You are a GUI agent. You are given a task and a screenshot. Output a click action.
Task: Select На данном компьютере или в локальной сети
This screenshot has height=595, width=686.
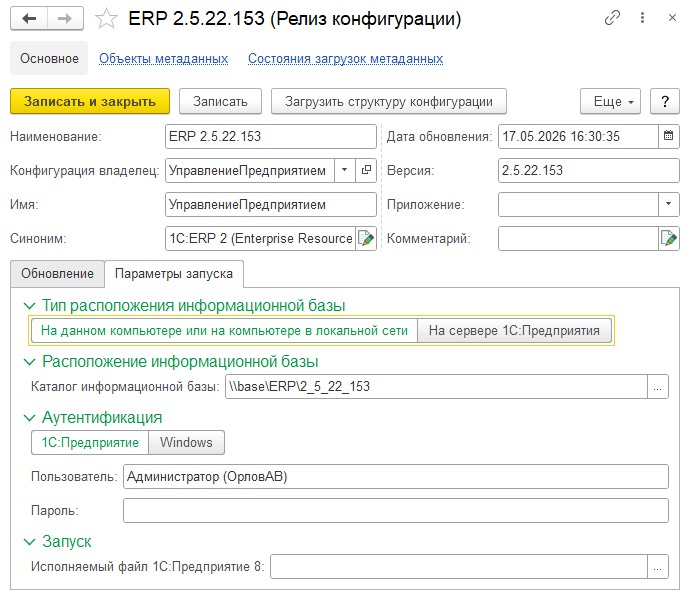pos(224,330)
